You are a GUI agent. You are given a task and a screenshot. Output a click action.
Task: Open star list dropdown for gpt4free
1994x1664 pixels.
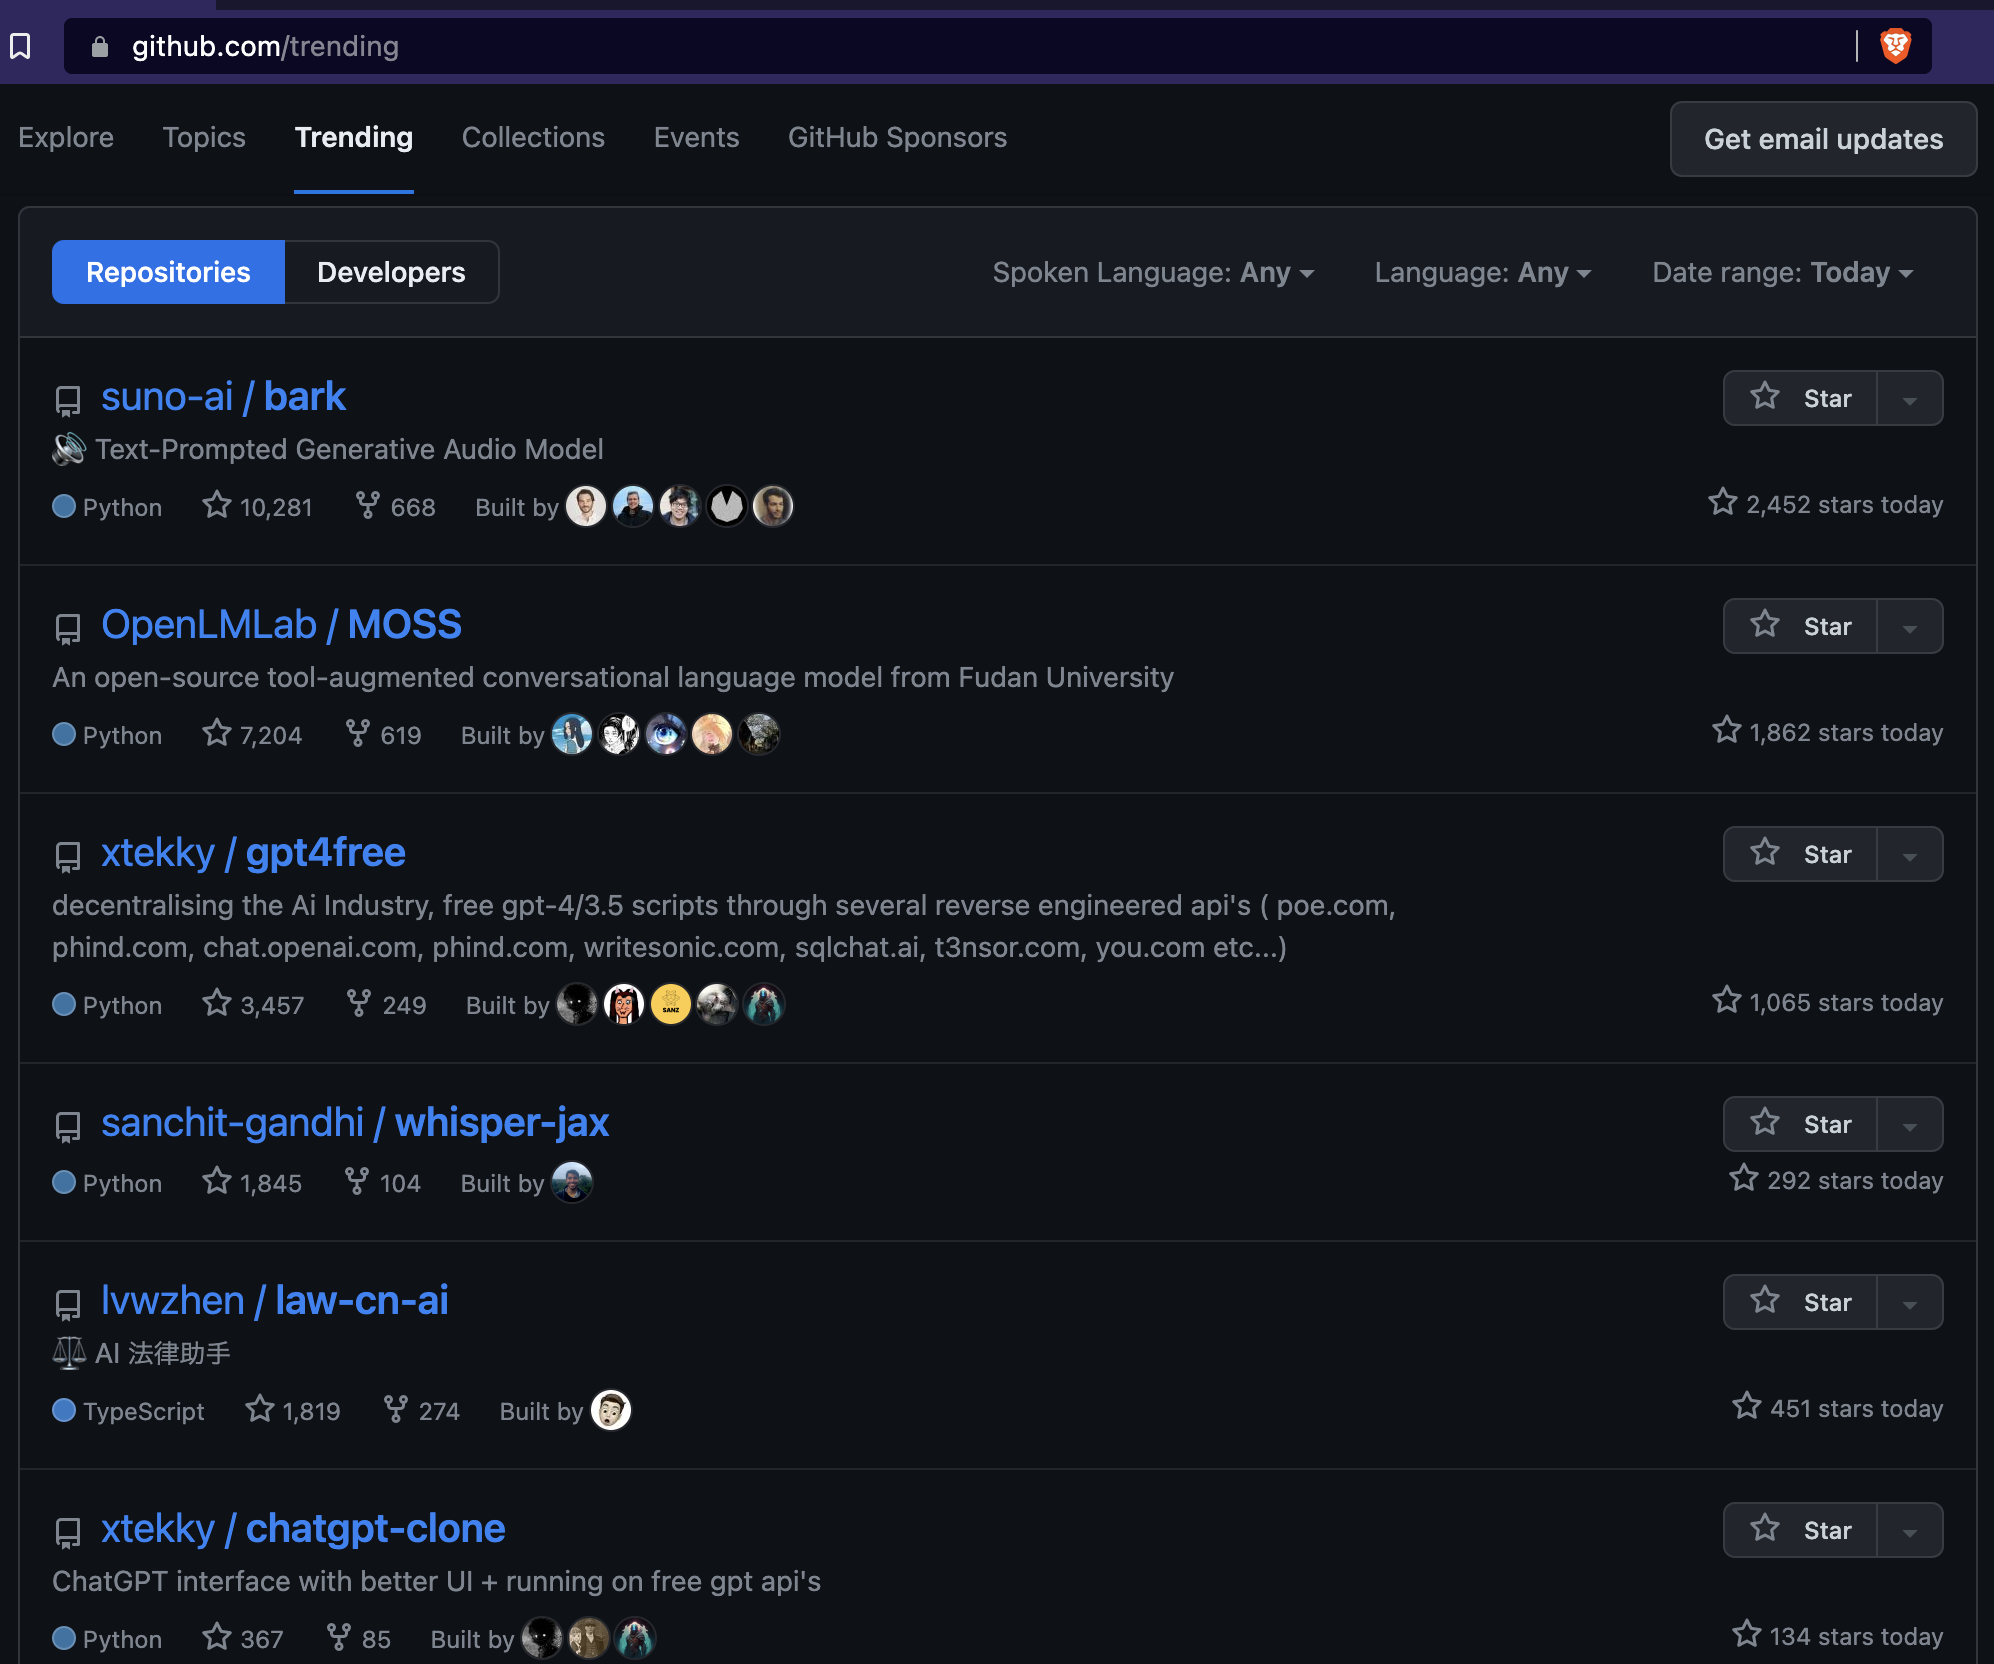point(1910,854)
